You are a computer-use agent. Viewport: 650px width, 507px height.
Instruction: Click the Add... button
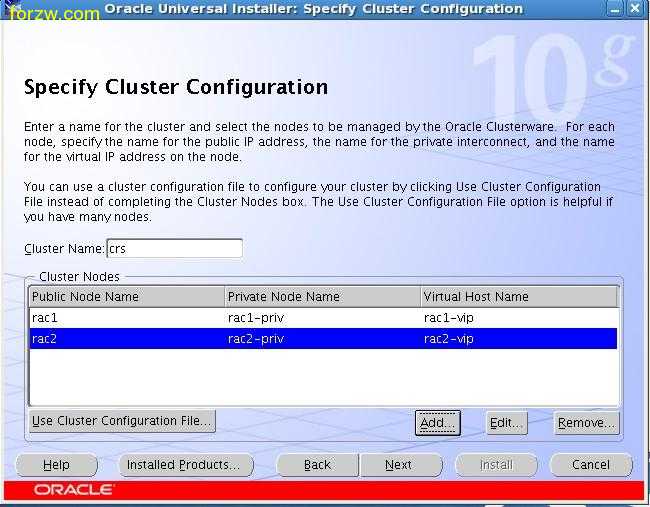(x=437, y=423)
